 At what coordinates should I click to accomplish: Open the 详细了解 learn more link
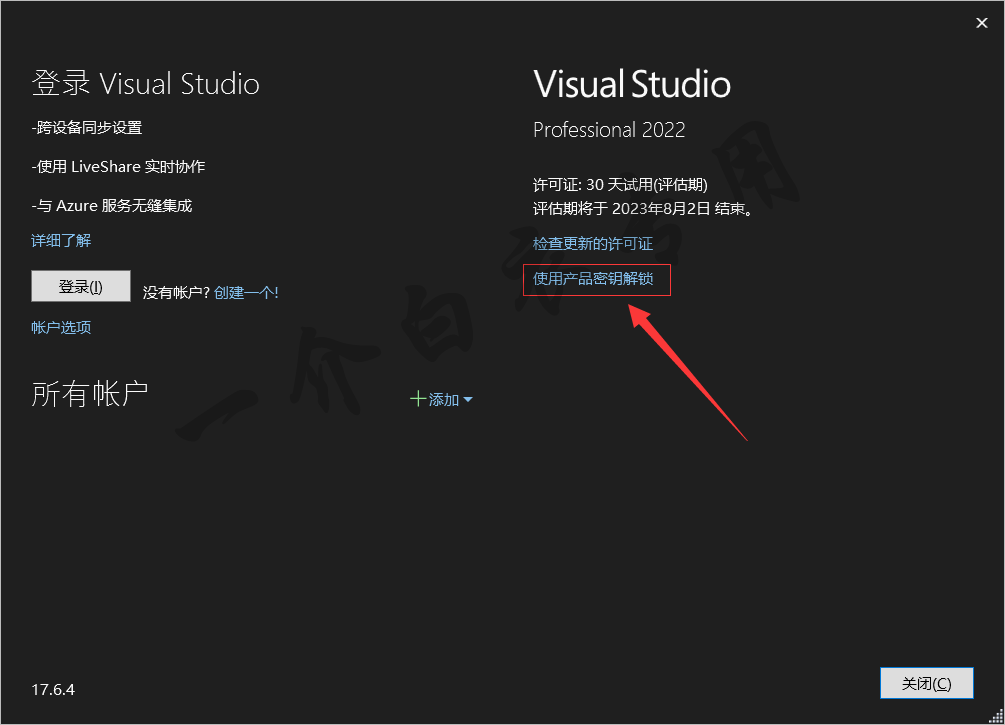tap(61, 240)
